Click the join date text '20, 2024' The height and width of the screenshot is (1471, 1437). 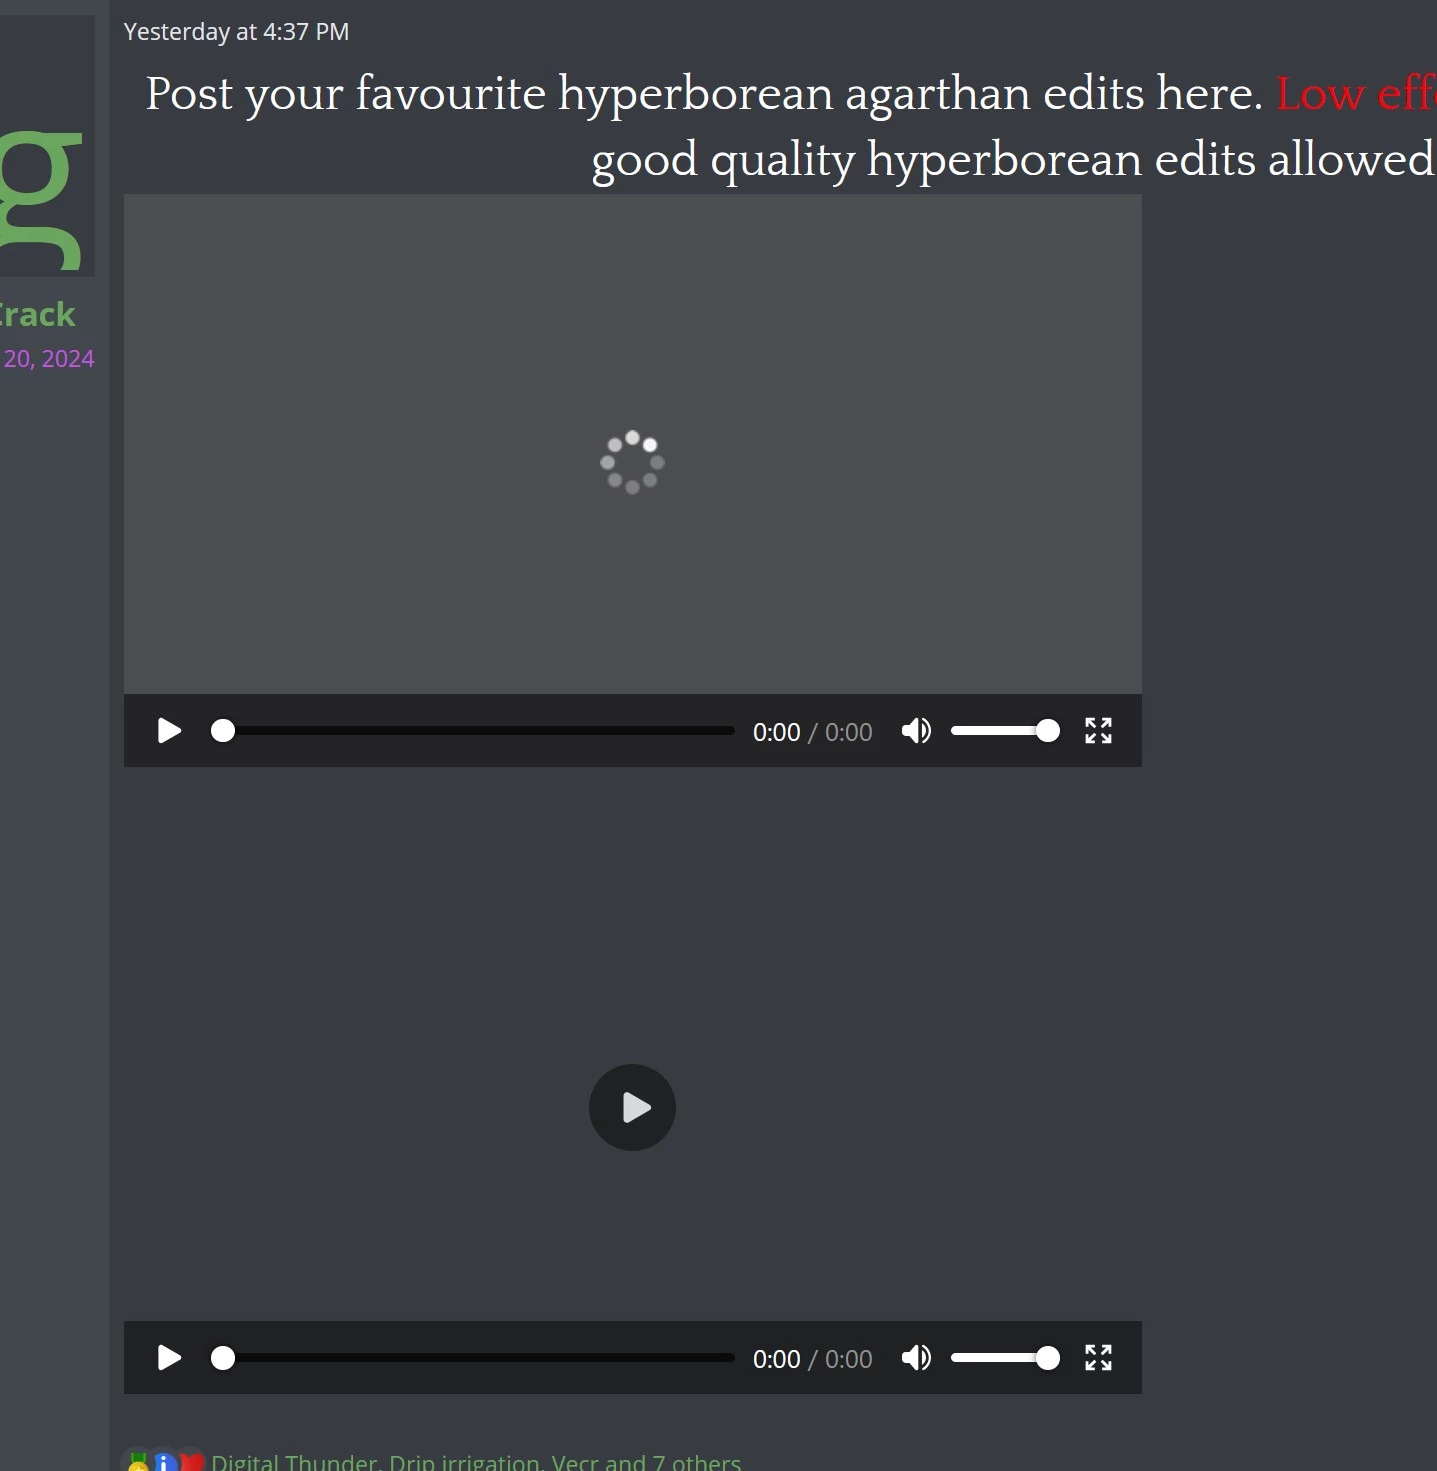tap(49, 359)
